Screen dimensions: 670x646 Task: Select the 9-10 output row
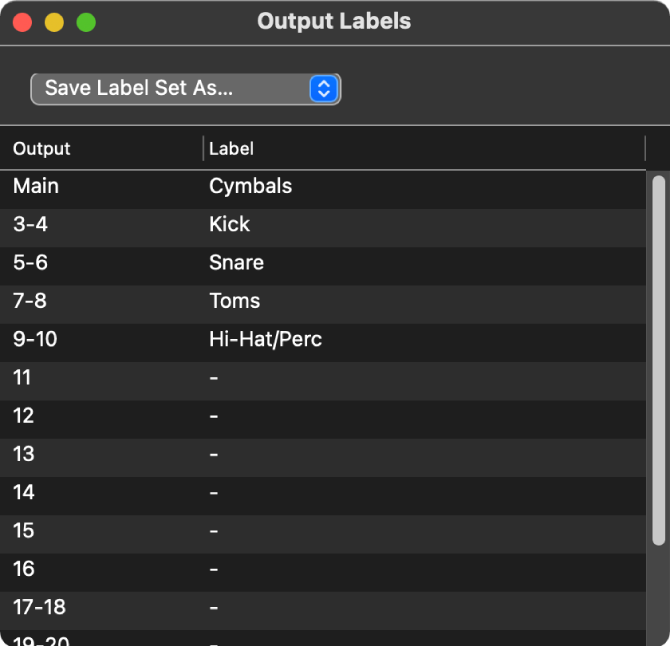coord(35,339)
